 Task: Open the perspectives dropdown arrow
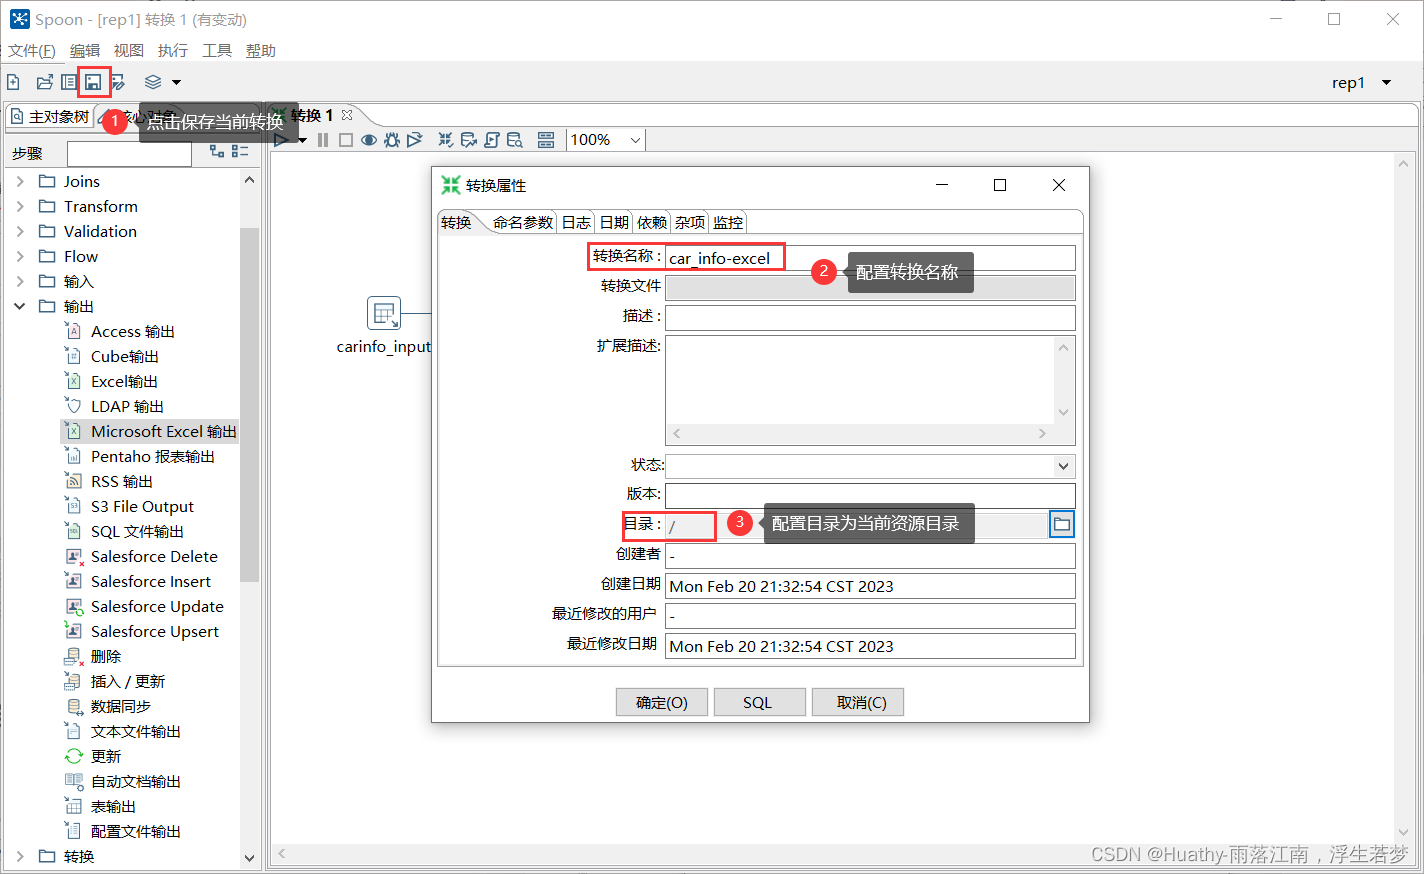[177, 82]
